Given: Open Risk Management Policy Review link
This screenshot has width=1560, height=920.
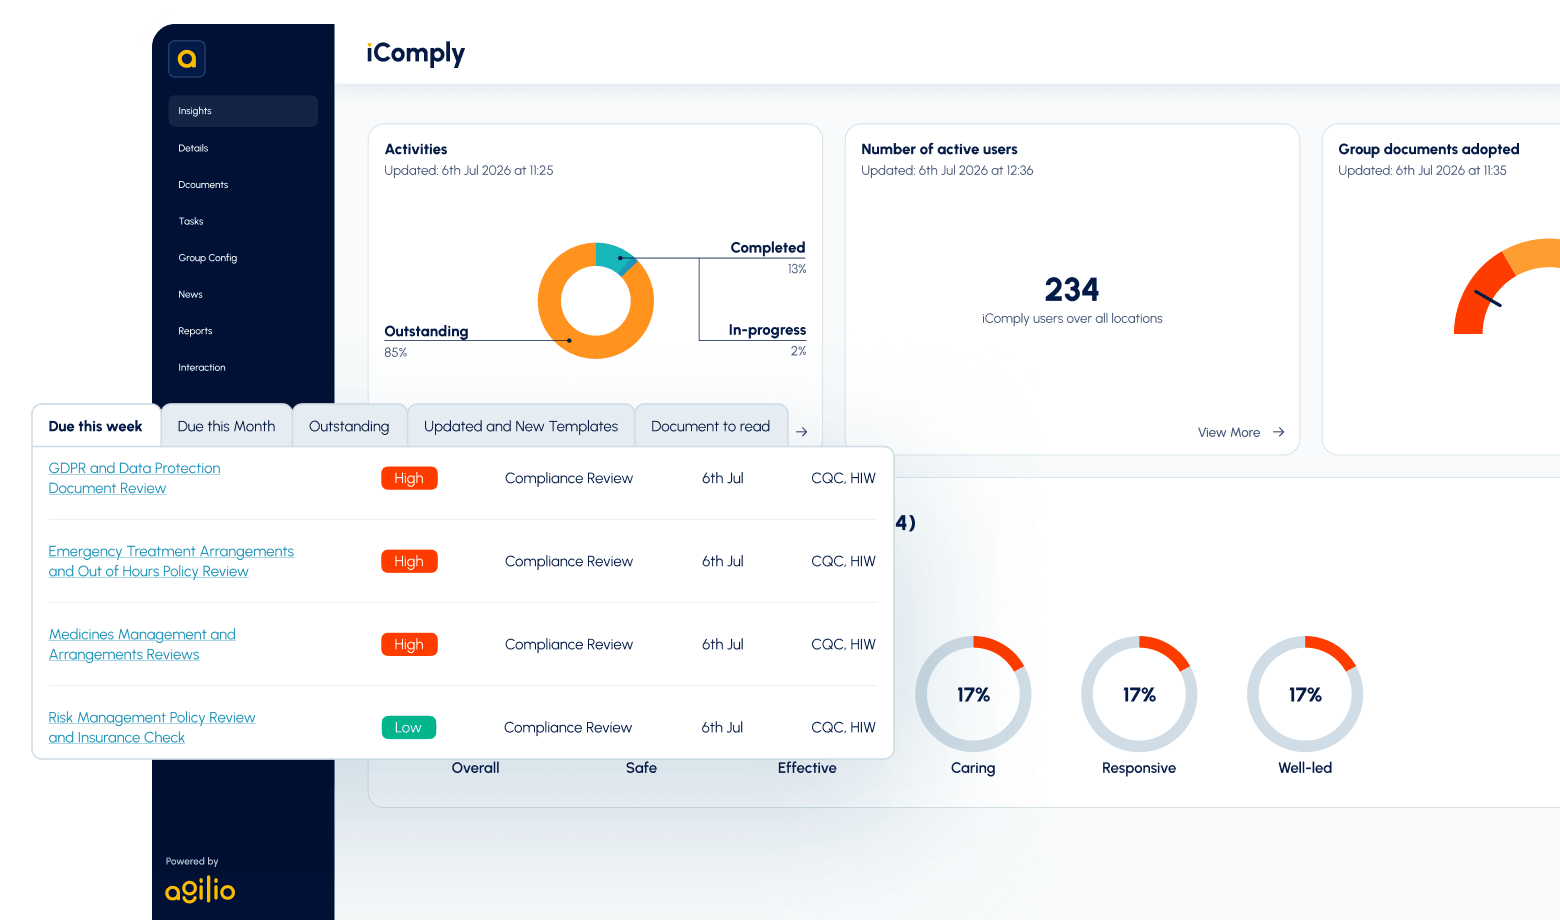Looking at the screenshot, I should pos(152,727).
